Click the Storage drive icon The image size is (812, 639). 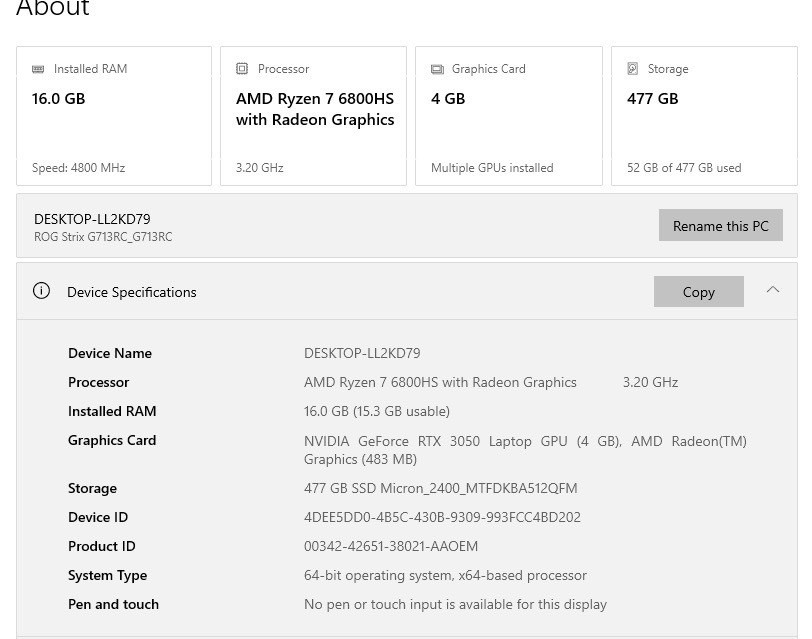tap(632, 69)
